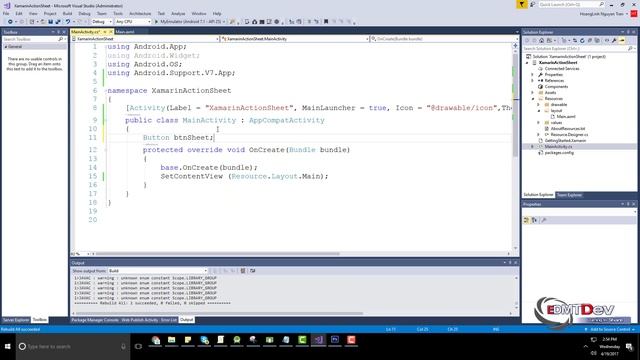
Task: Switch to the Server Explorer tab
Action: 16,320
